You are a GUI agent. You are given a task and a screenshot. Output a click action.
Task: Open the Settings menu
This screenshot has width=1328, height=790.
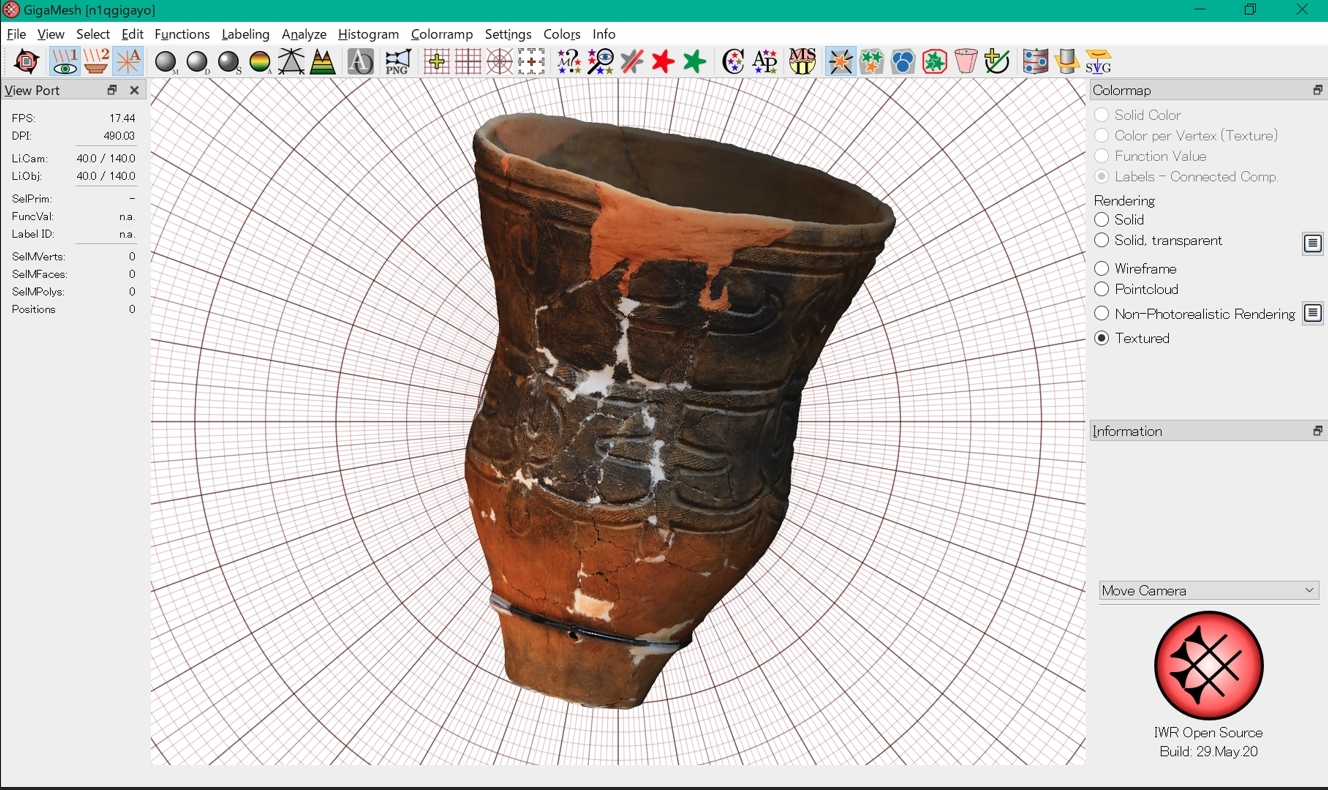(x=508, y=34)
